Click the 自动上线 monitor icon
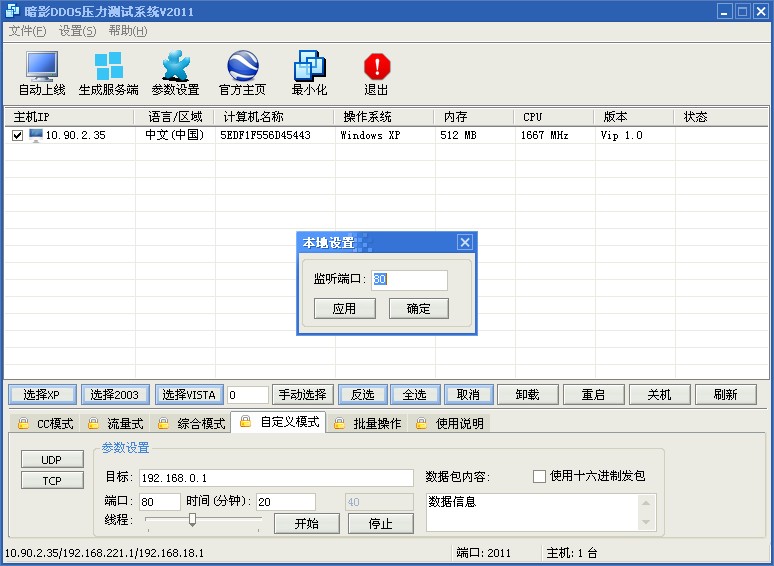The image size is (774, 566). [42, 66]
